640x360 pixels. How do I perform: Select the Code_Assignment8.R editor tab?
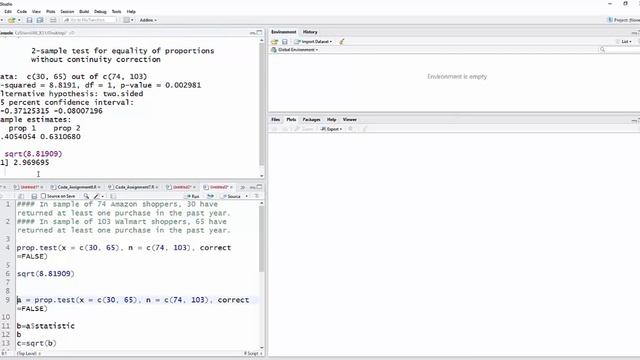point(76,187)
